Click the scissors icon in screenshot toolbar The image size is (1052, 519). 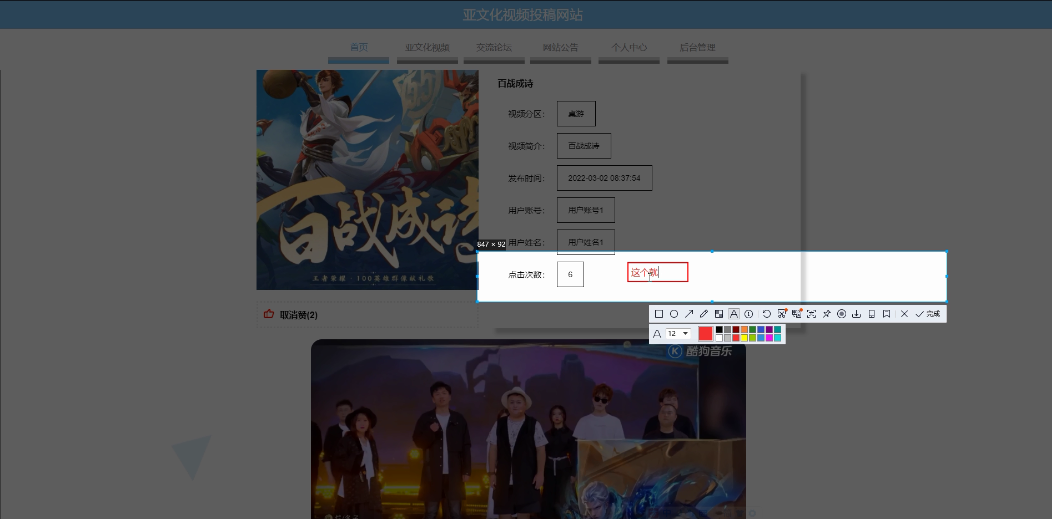[782, 314]
